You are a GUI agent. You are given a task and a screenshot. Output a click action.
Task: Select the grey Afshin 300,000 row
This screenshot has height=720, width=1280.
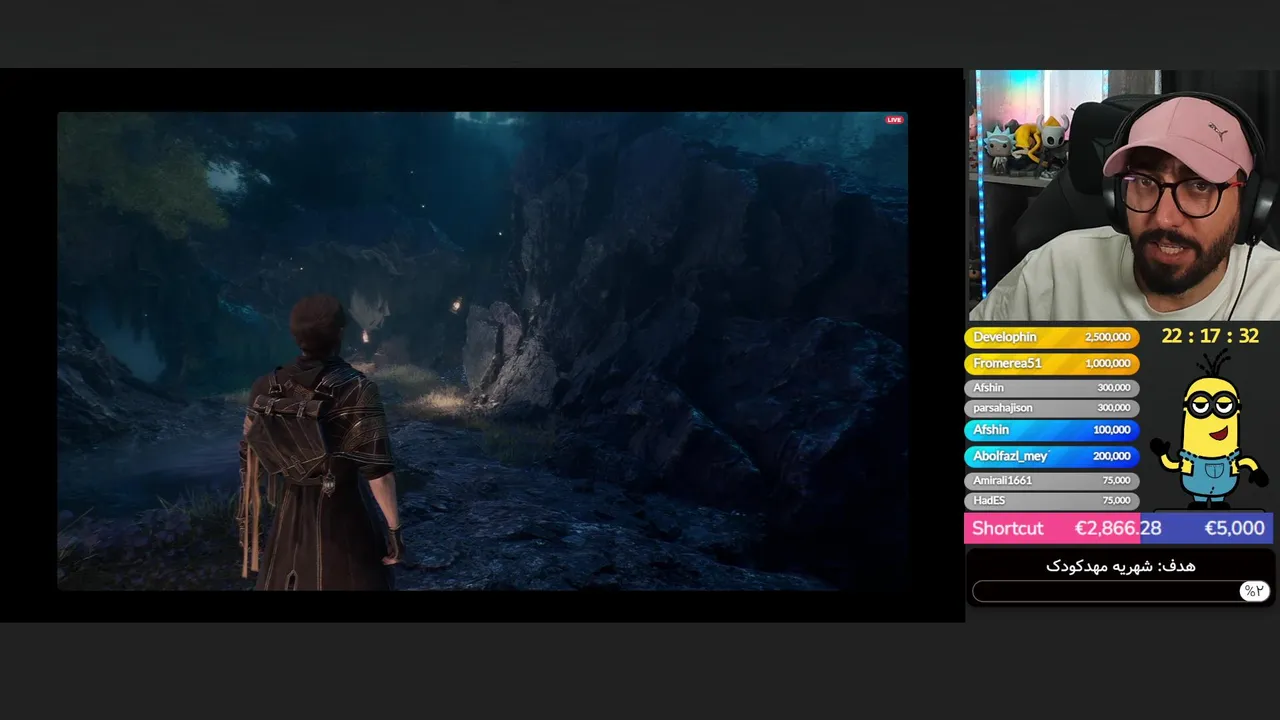point(1051,387)
